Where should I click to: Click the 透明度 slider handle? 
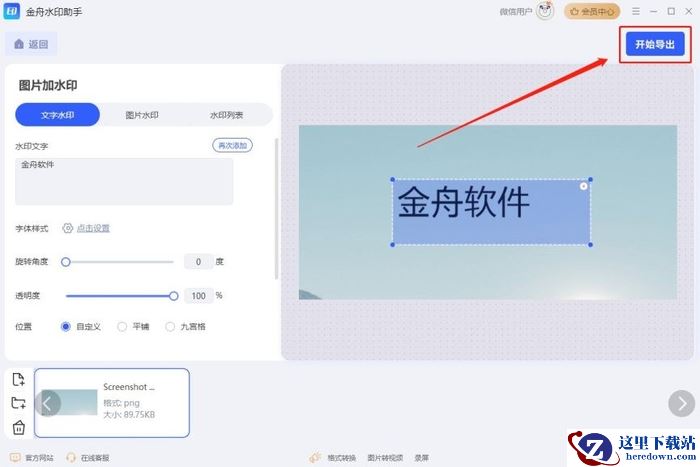[174, 296]
